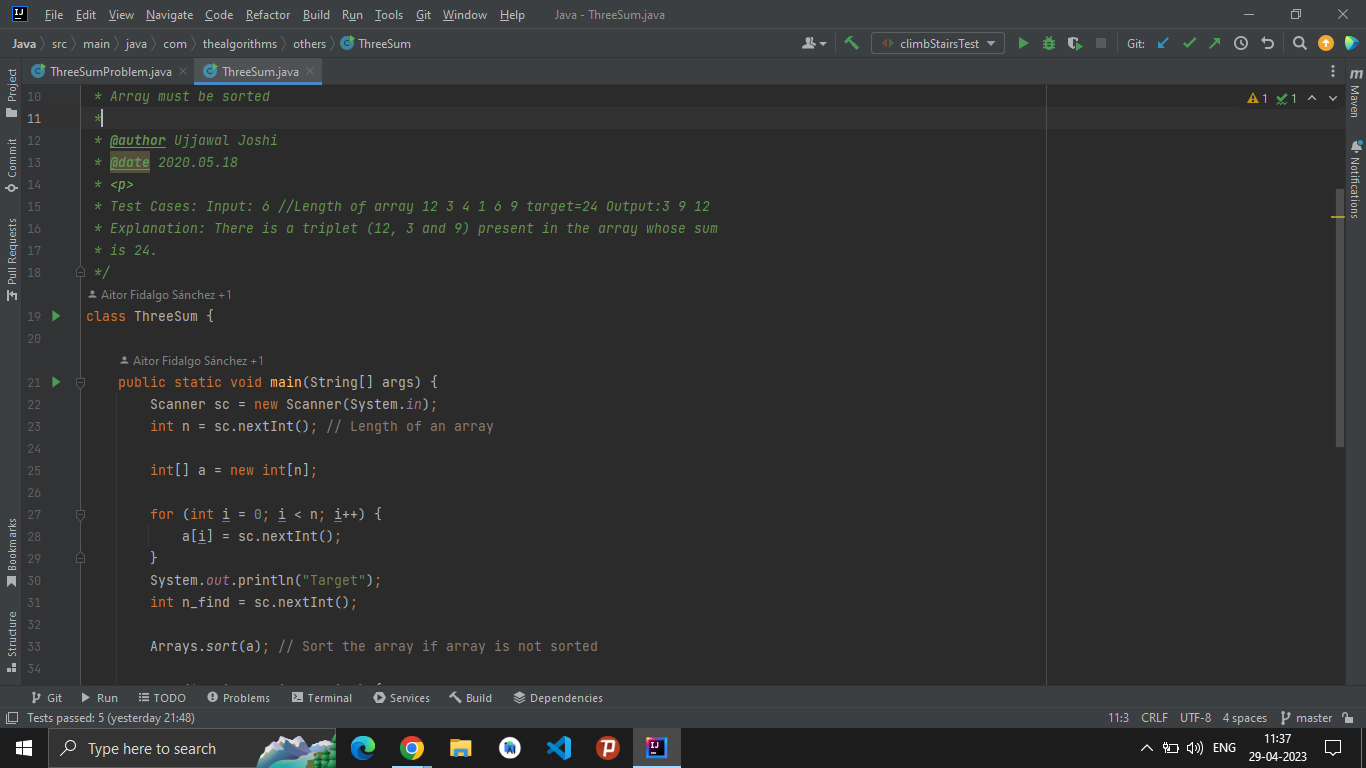Click the yellow warning count indicator
The image size is (1366, 768).
coord(1257,98)
